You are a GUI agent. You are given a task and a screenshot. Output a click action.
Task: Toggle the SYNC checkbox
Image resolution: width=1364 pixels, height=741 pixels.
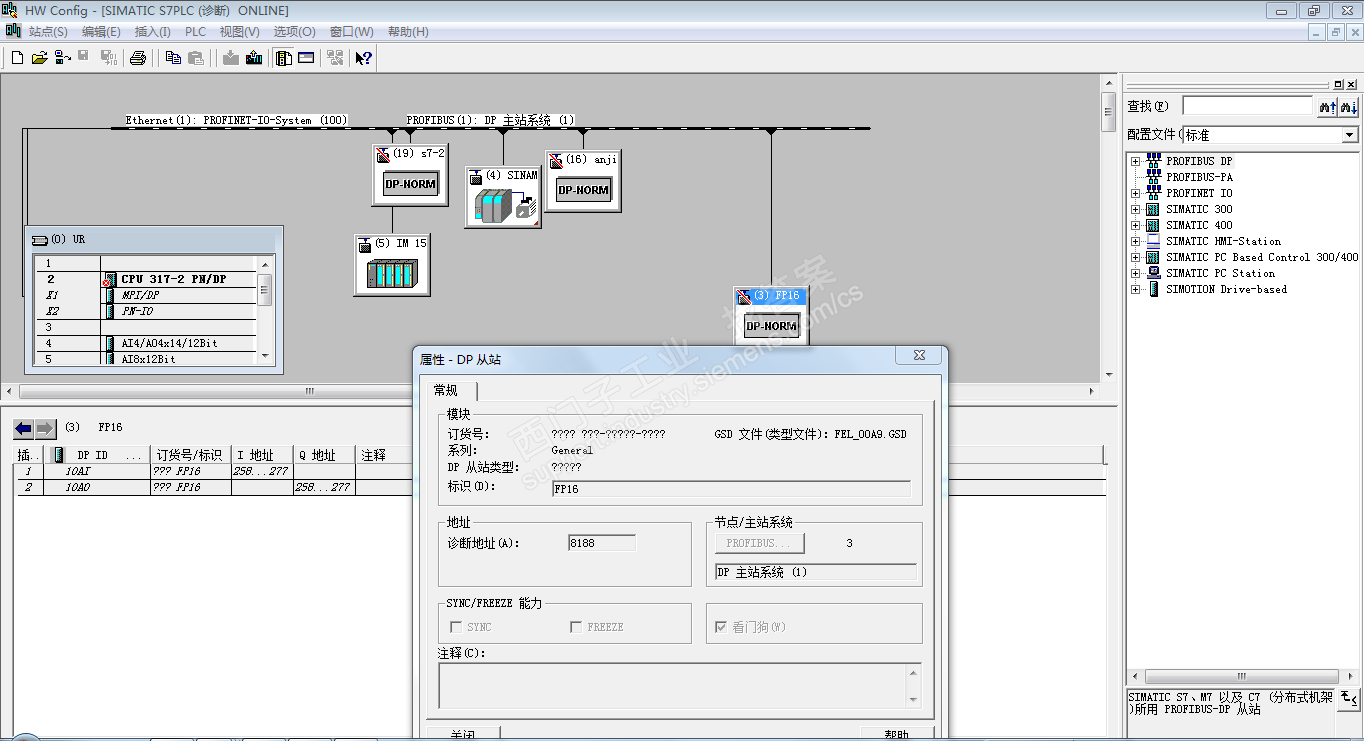click(456, 627)
